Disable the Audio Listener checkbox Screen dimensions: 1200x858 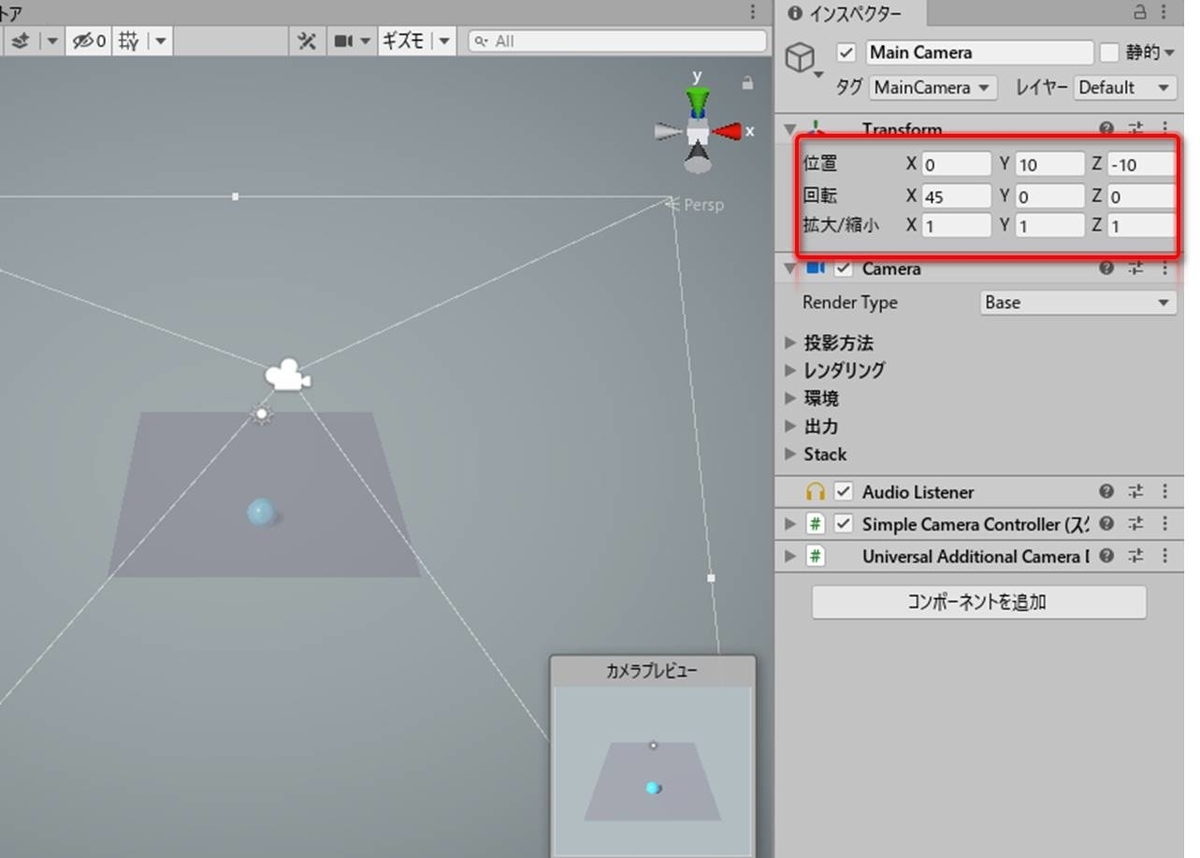click(x=844, y=492)
